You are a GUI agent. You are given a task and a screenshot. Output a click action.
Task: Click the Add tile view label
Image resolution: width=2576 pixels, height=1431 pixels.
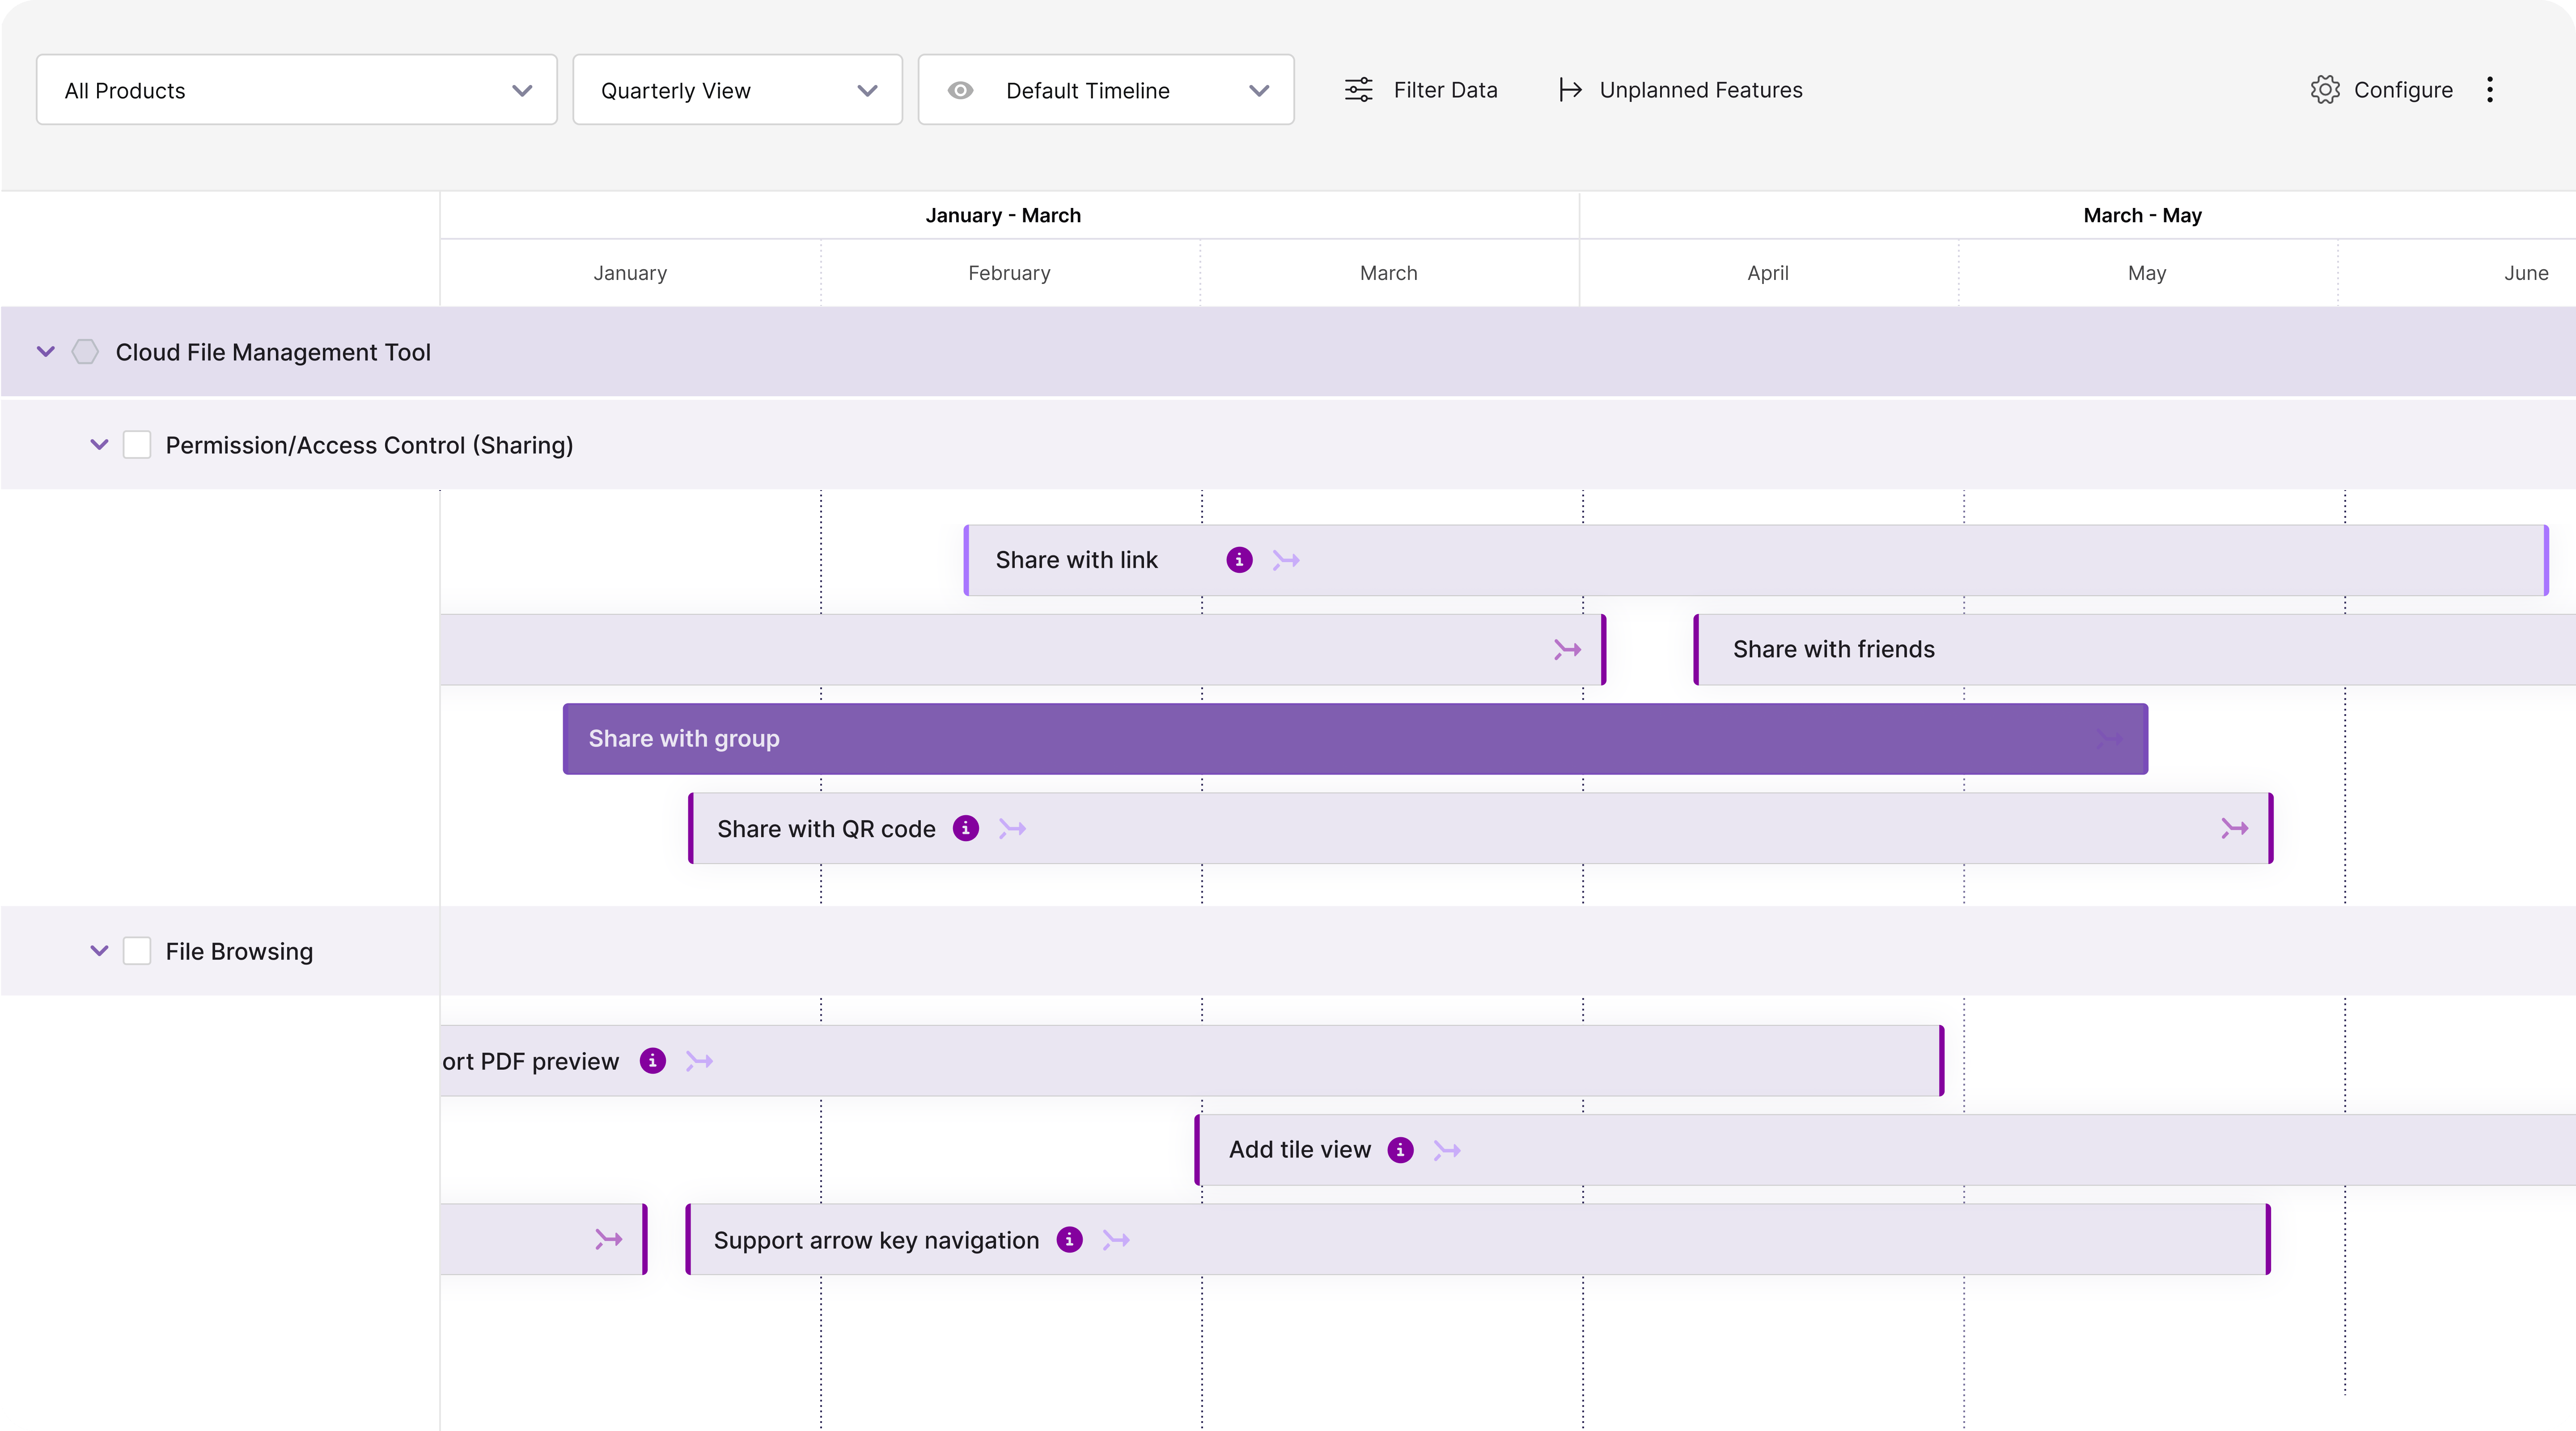point(1299,1150)
